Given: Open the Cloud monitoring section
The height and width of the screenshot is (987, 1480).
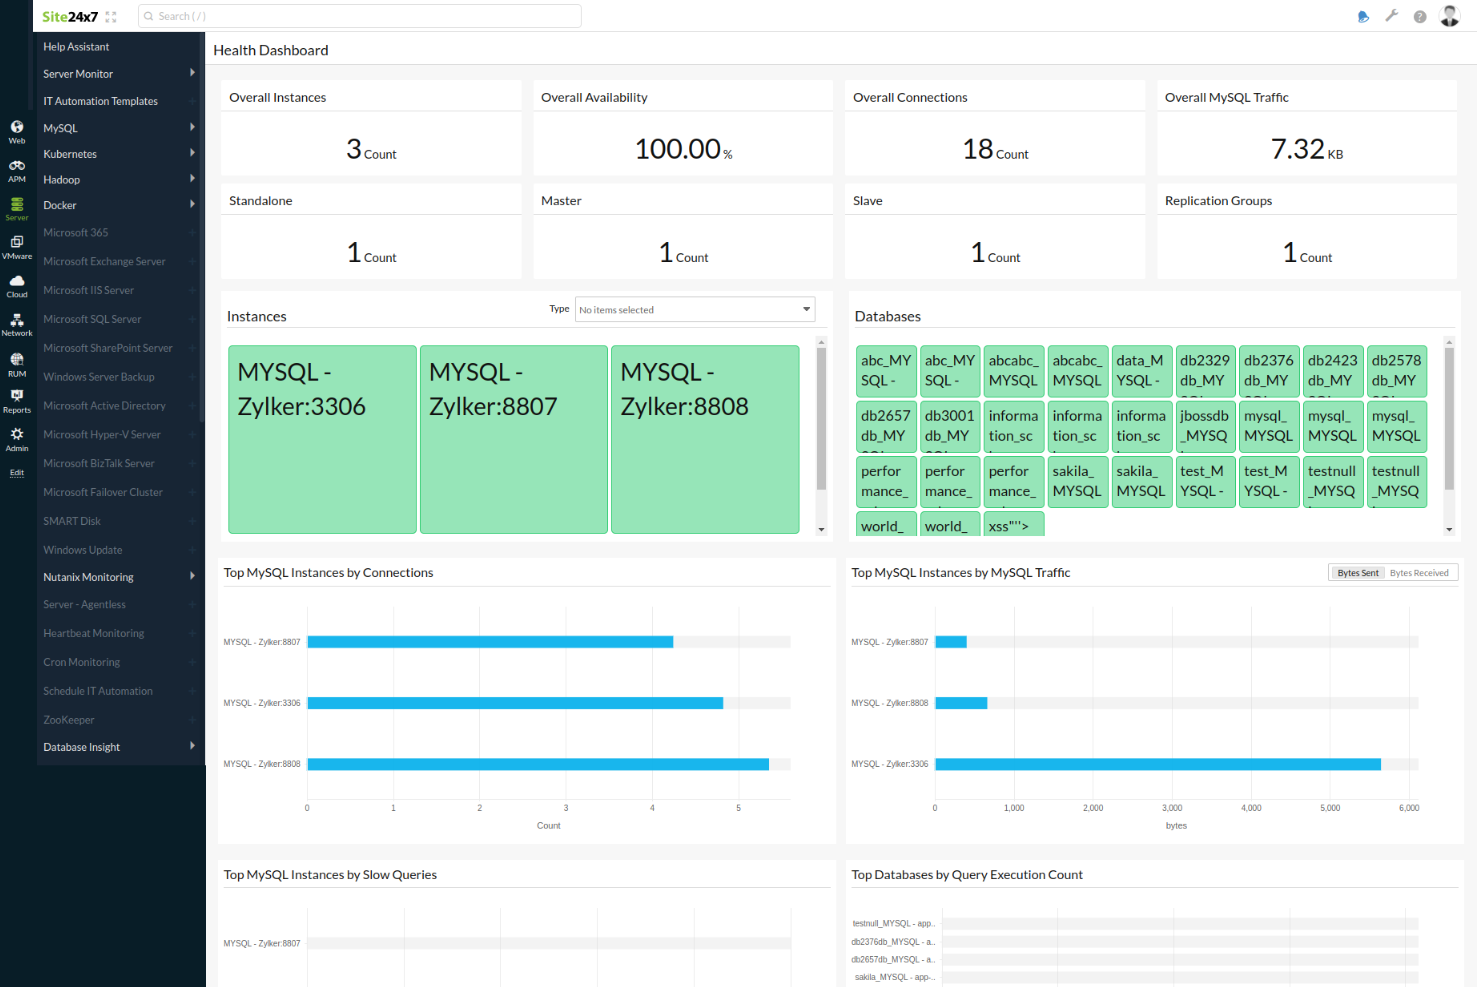Looking at the screenshot, I should coord(16,285).
